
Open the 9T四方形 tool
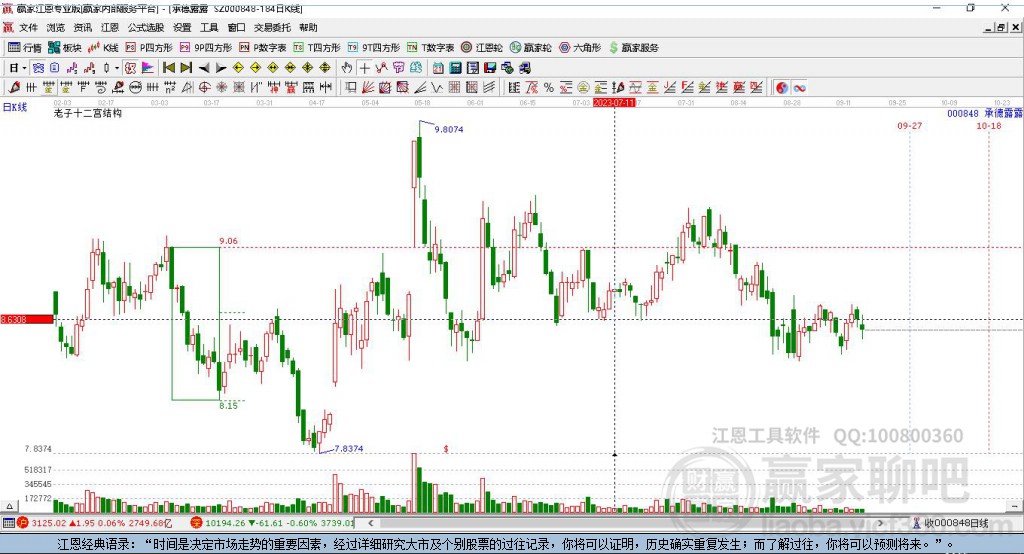point(374,48)
